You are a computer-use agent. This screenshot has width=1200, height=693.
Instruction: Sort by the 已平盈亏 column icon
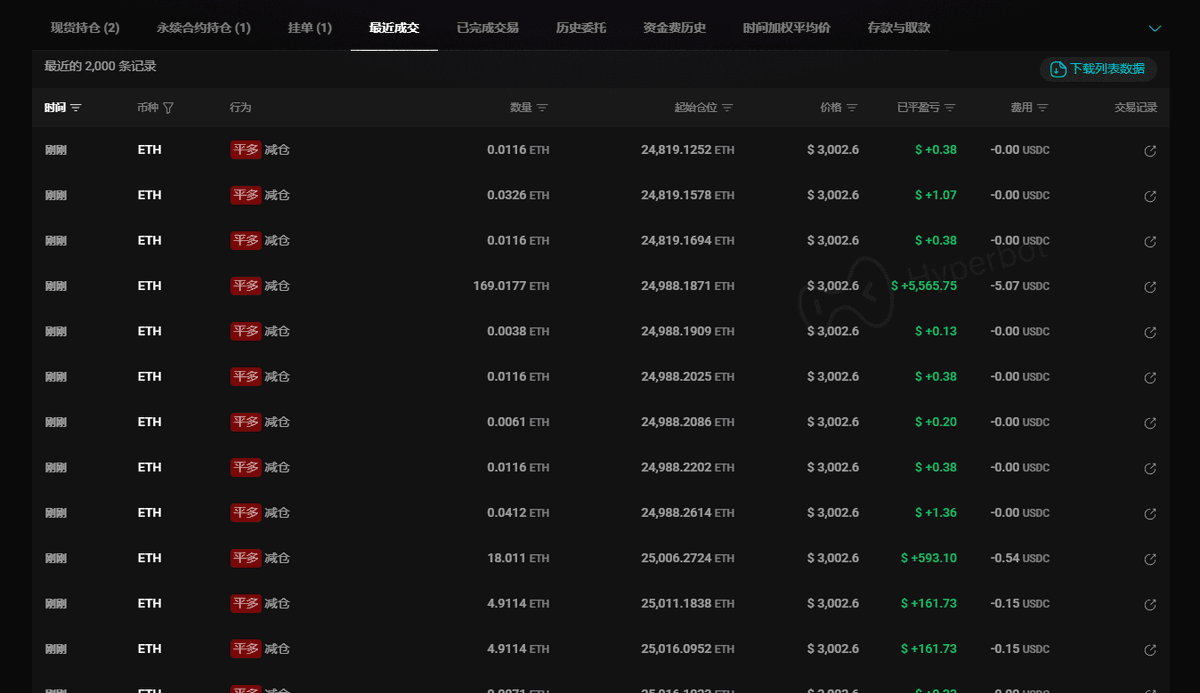coord(951,107)
